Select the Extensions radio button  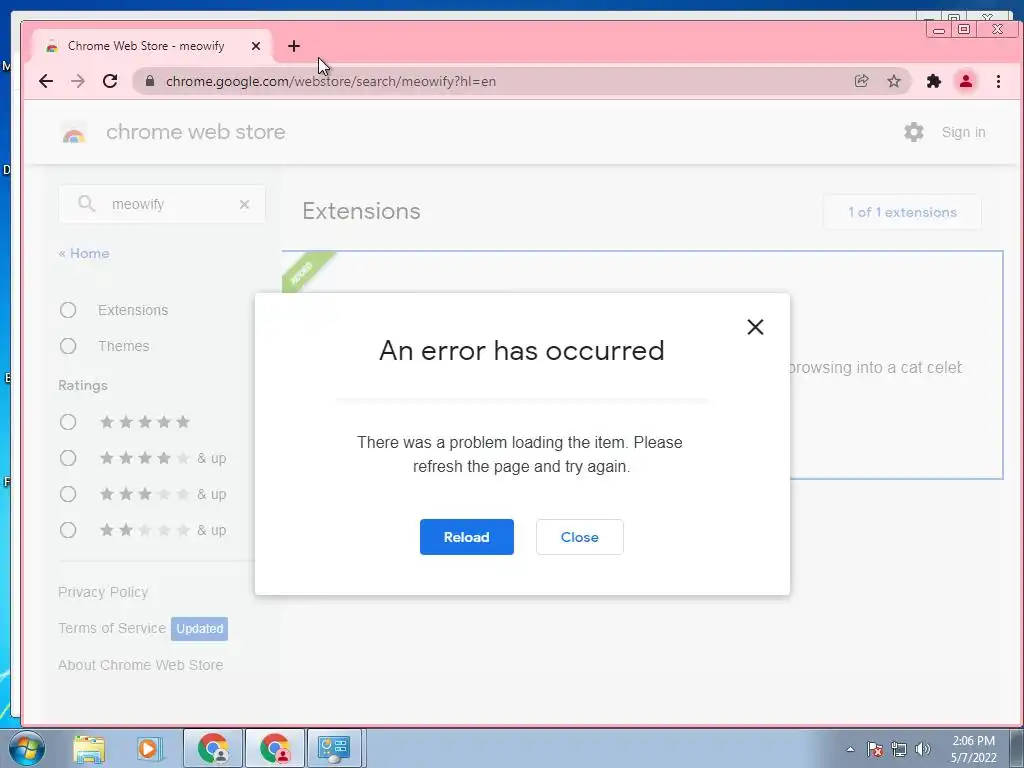68,310
